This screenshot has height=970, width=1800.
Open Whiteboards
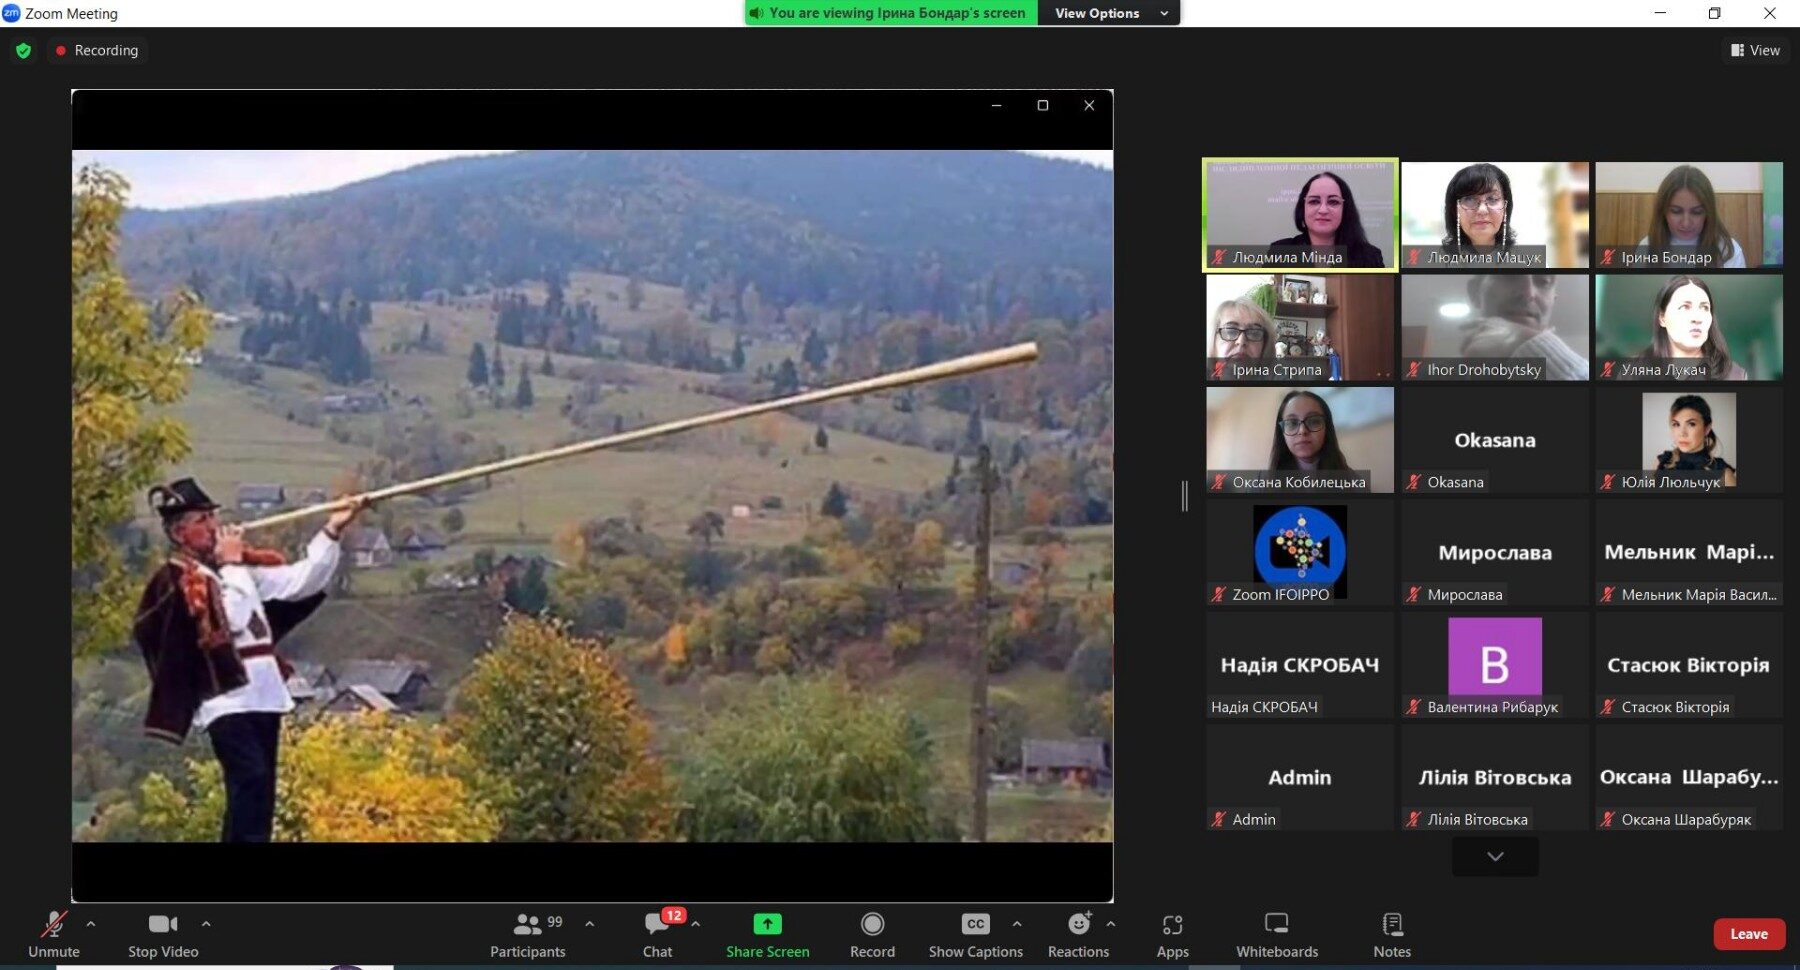pos(1276,934)
